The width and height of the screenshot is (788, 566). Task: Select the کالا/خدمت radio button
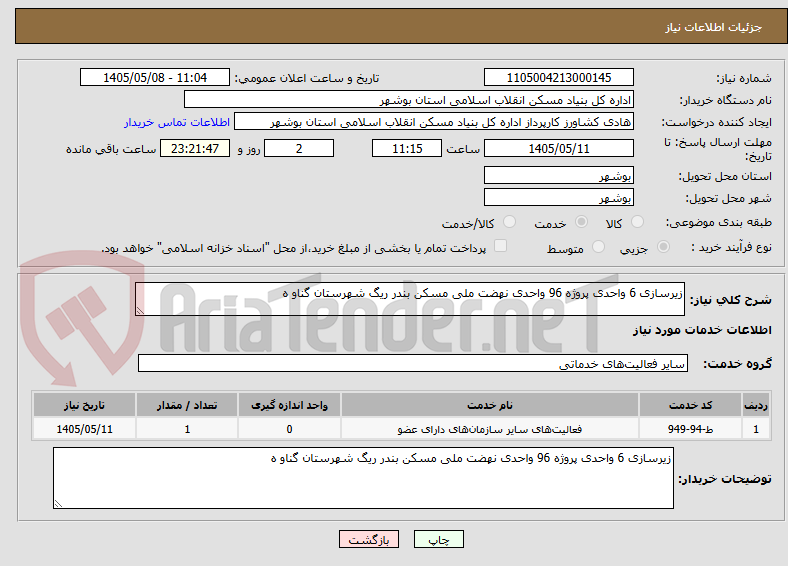click(509, 222)
